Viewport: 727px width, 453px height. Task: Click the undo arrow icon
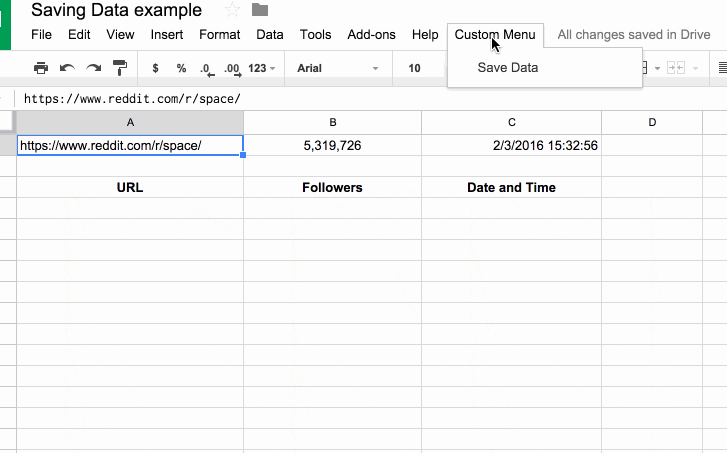click(67, 68)
